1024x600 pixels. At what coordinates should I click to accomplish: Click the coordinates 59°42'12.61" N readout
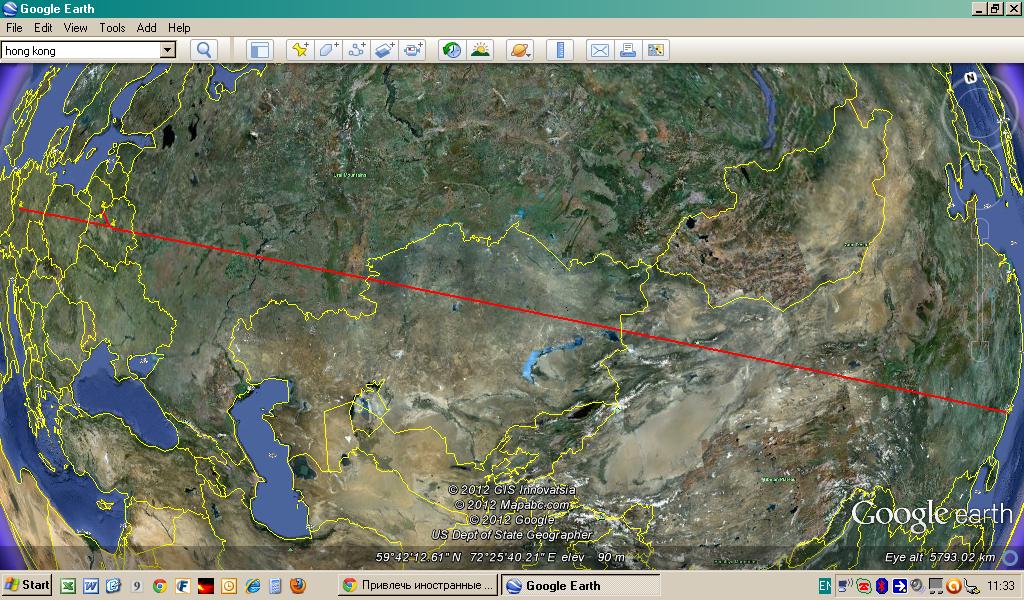click(418, 557)
